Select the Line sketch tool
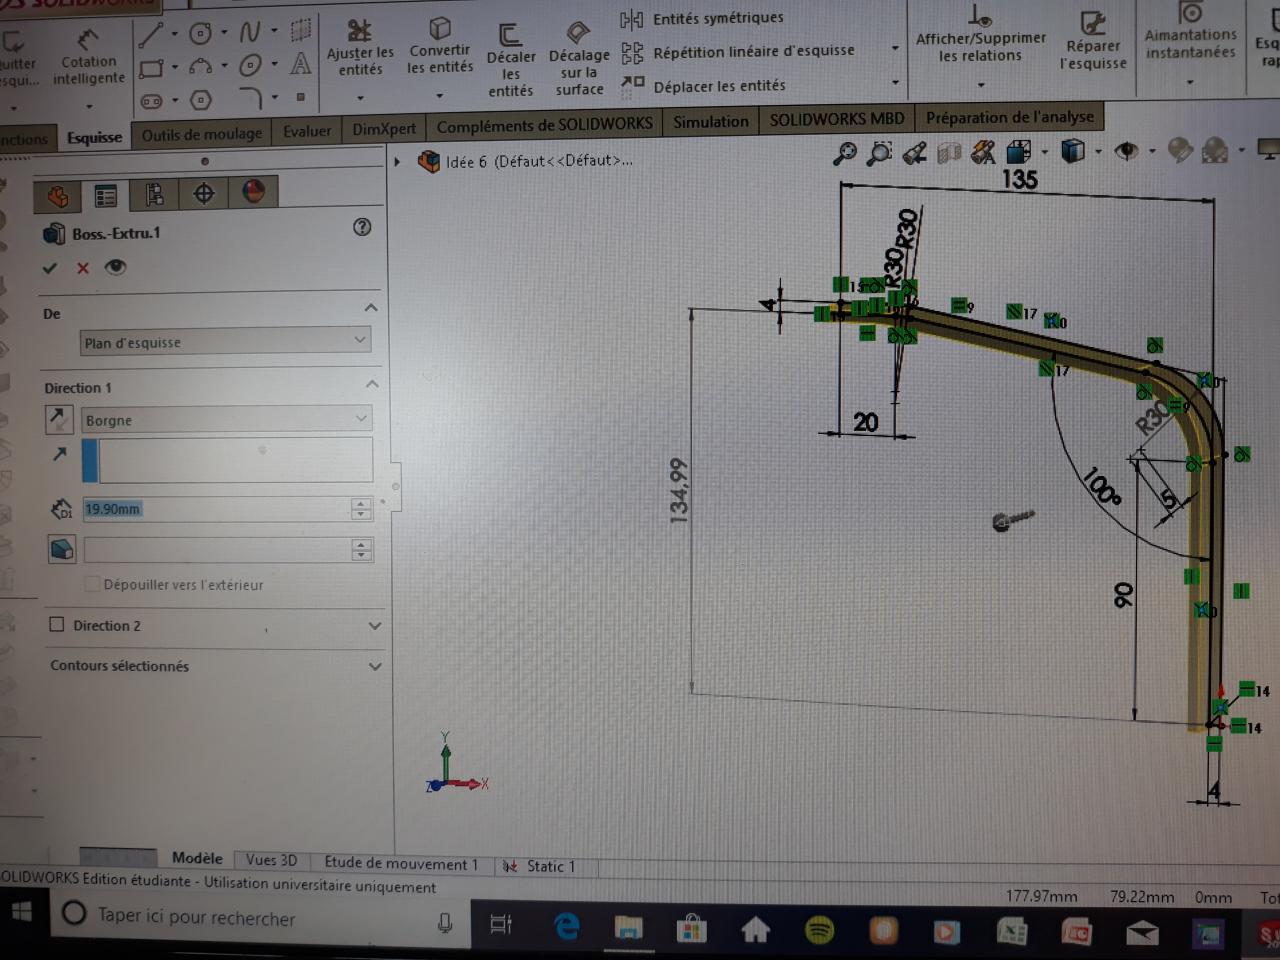Viewport: 1280px width, 960px height. click(151, 35)
